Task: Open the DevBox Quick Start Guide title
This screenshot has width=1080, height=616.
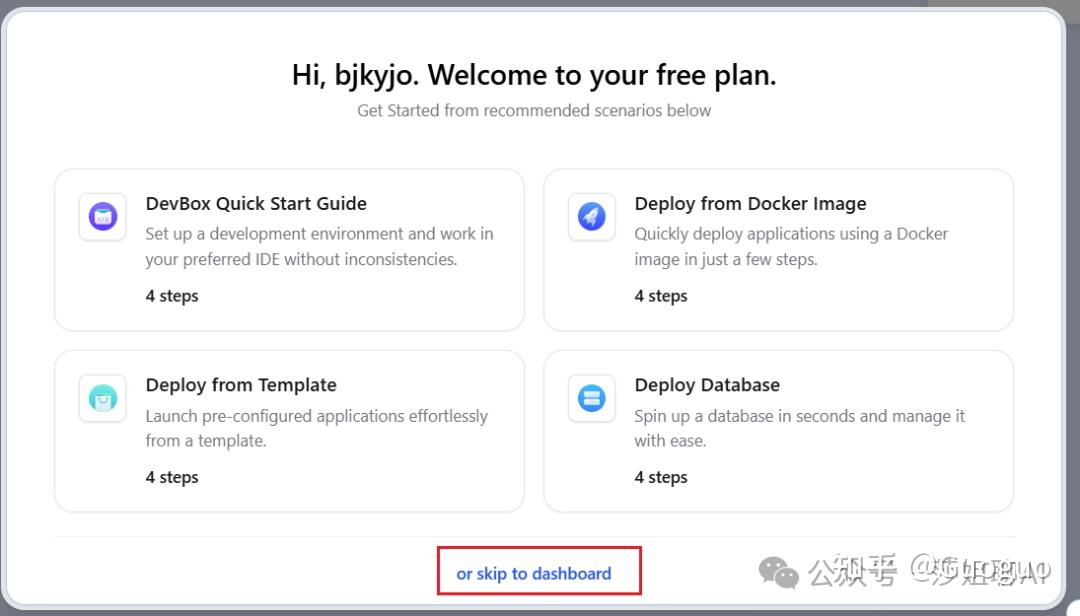Action: [256, 204]
